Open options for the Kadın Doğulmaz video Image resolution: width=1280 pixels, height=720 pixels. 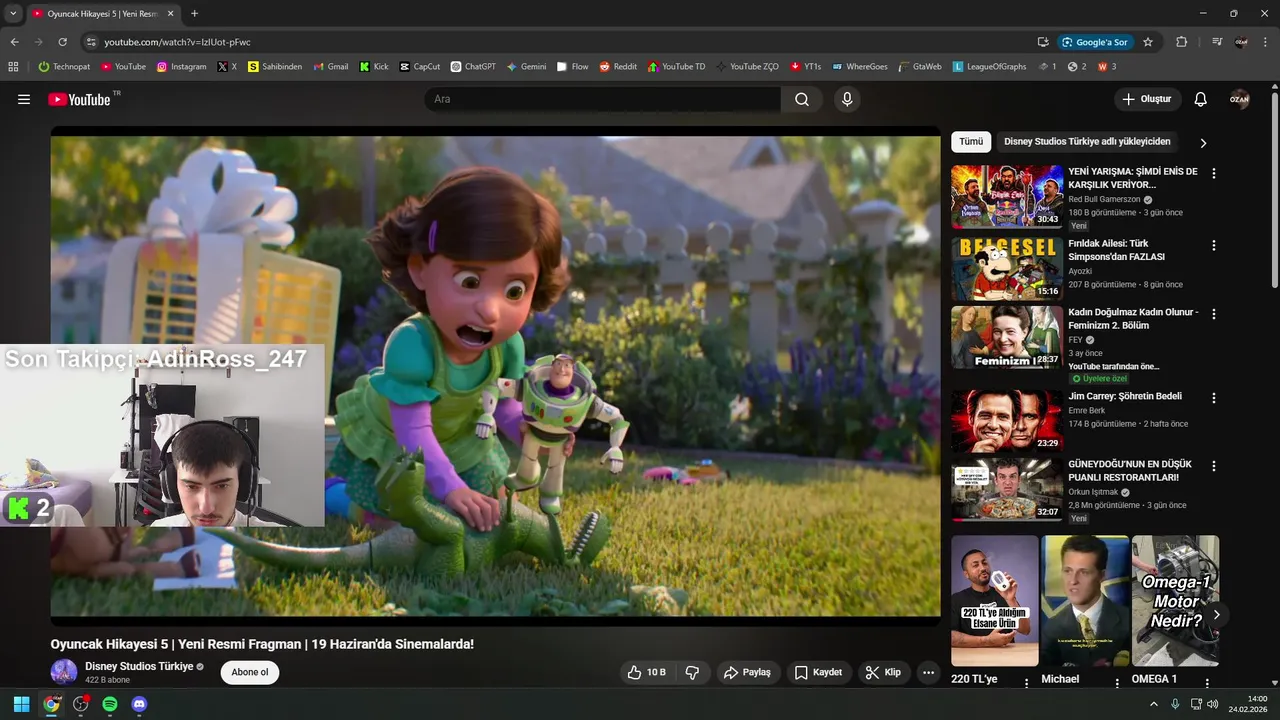tap(1214, 314)
